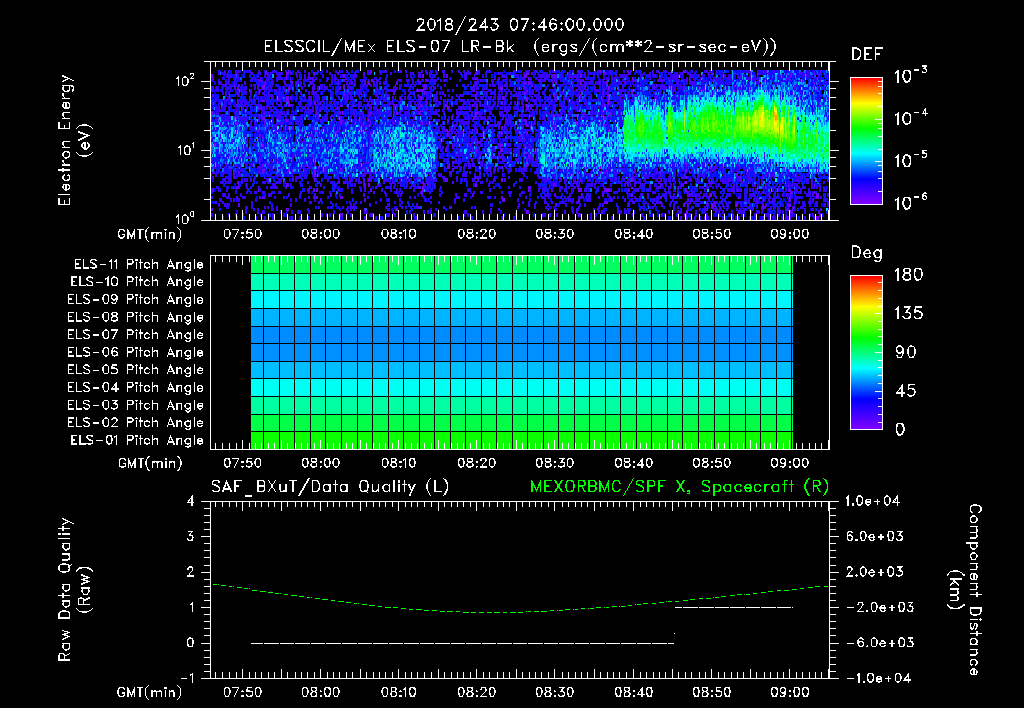Select the 'ELS-06 Pitch Angle' row label
The height and width of the screenshot is (708, 1024).
(x=136, y=352)
